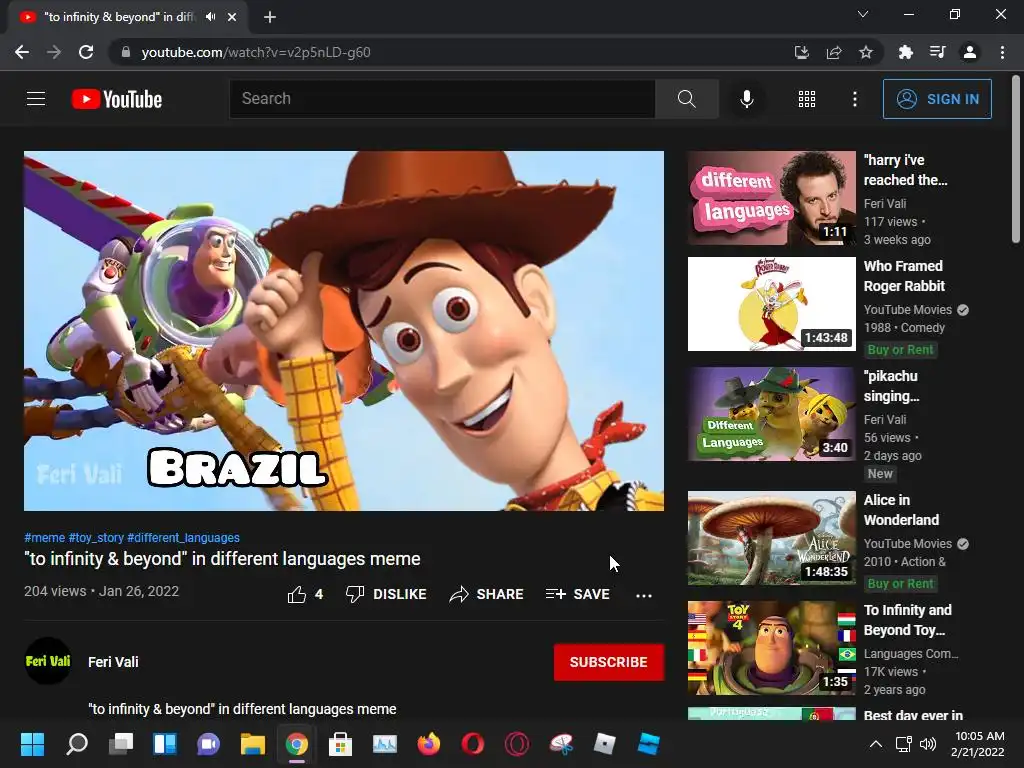Open YouTube settings three-dot menu
The width and height of the screenshot is (1024, 768).
tap(855, 99)
